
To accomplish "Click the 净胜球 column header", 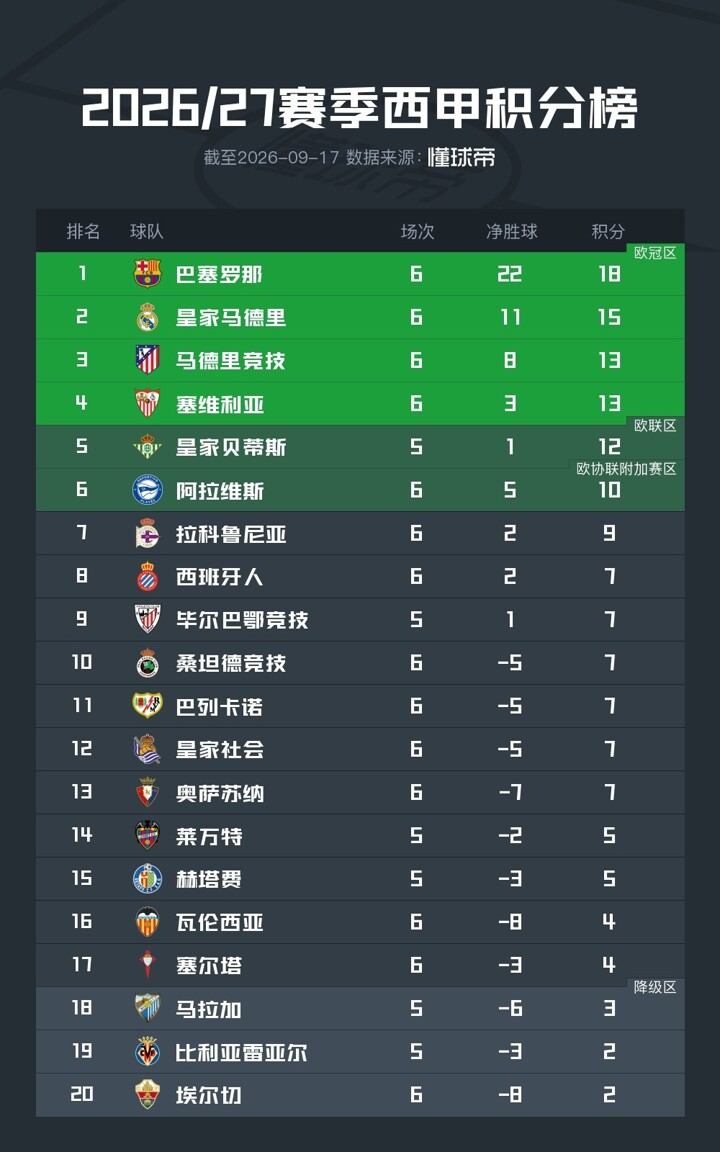I will click(511, 231).
